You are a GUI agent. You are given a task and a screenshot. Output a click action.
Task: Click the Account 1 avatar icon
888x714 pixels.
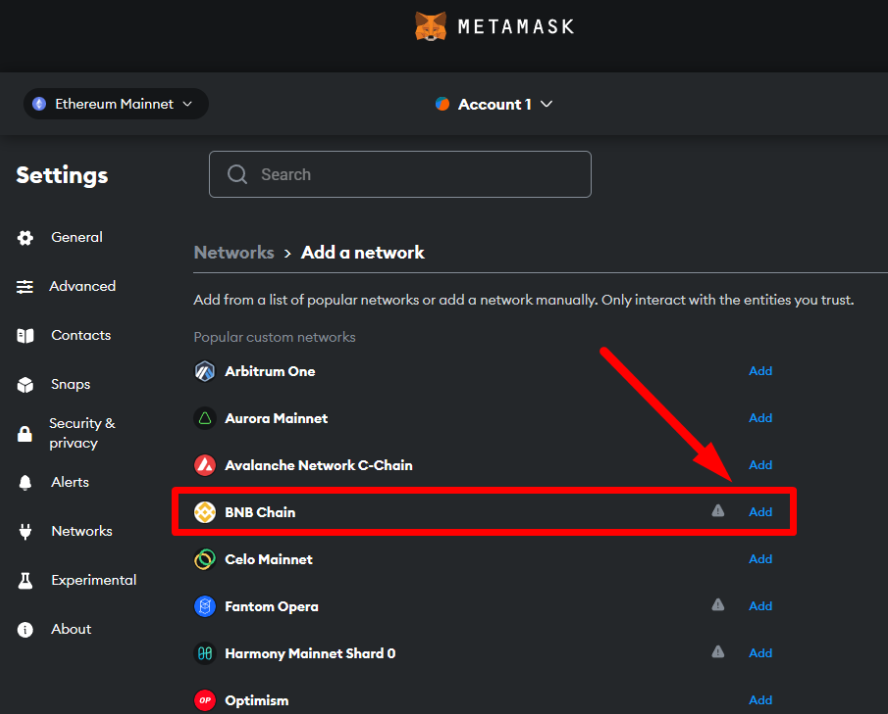pos(442,104)
